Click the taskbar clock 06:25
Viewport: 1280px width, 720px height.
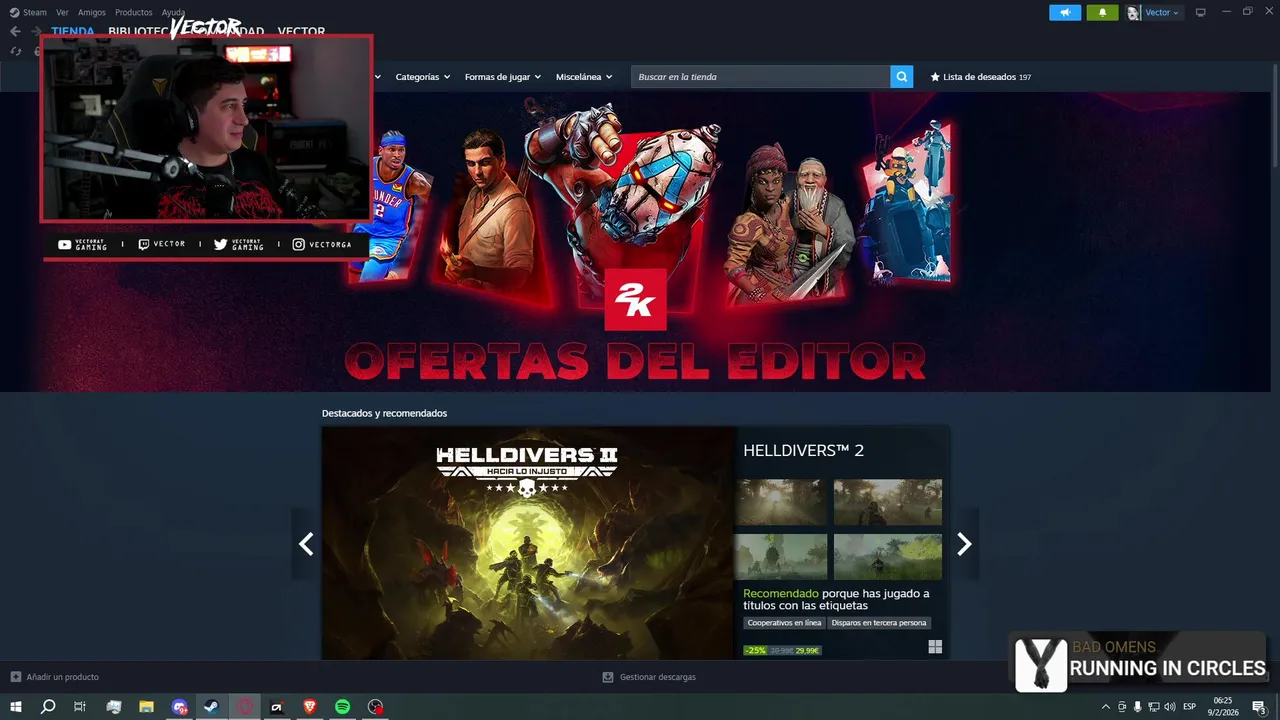tap(1223, 707)
